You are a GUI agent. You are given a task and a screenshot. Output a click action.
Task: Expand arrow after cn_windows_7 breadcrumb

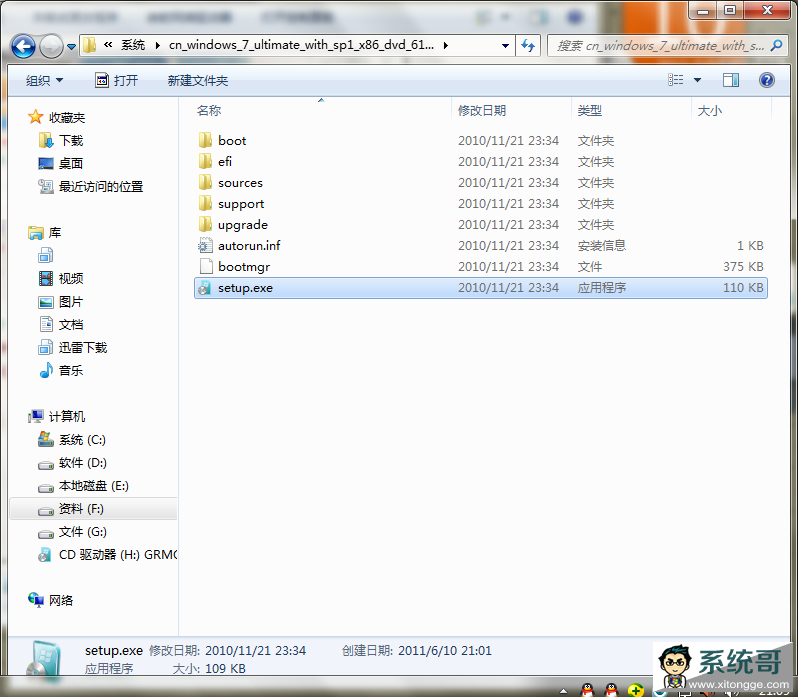(446, 45)
